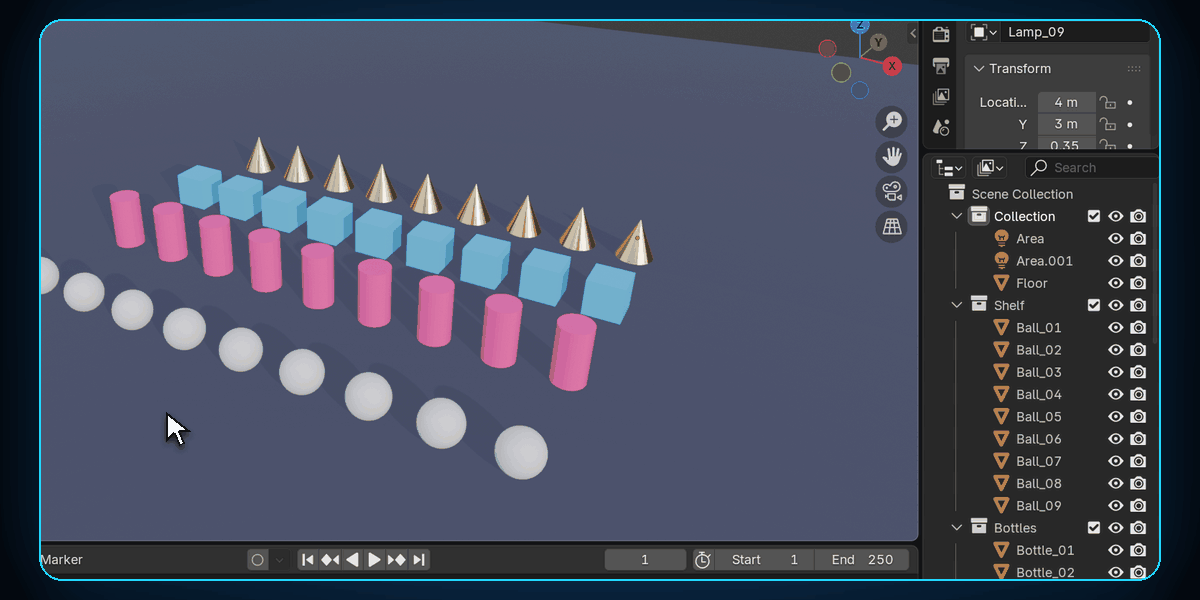Viewport: 1200px width, 600px height.
Task: Open the Render properties tab
Action: click(941, 35)
